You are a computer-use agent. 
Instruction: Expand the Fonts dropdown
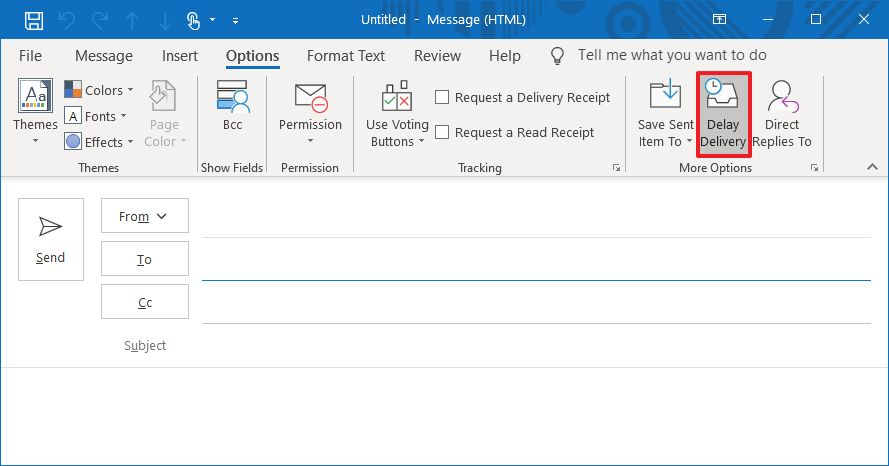(98, 116)
